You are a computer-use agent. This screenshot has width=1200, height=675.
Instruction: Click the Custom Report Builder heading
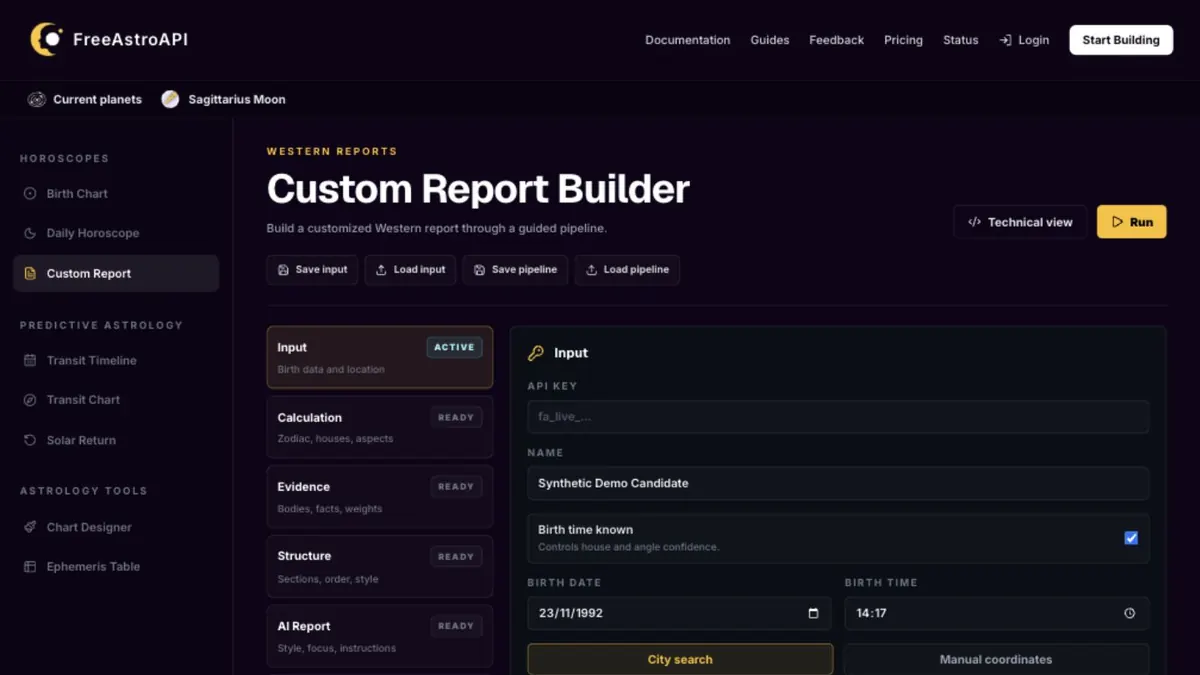pyautogui.click(x=478, y=190)
